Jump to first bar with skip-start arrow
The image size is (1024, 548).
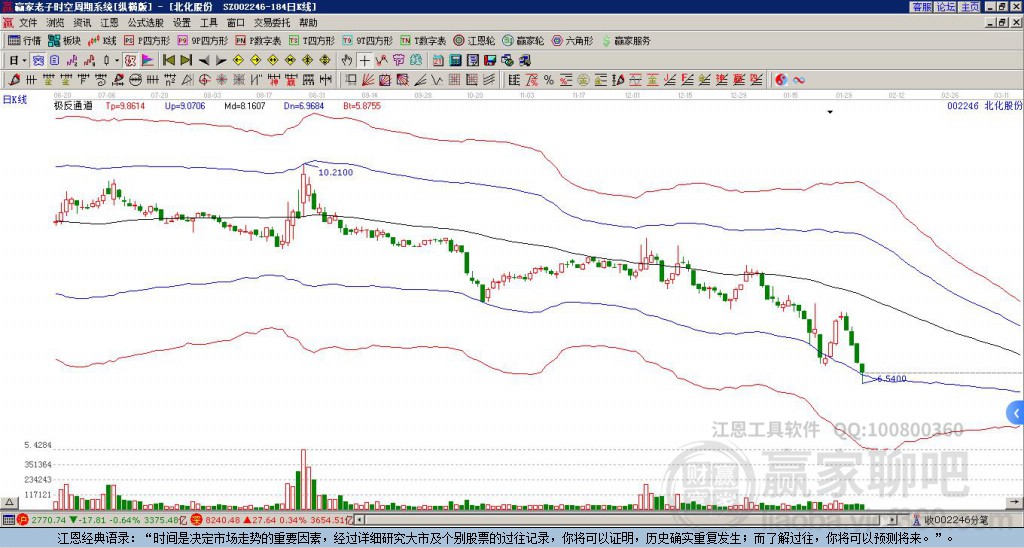coord(168,61)
